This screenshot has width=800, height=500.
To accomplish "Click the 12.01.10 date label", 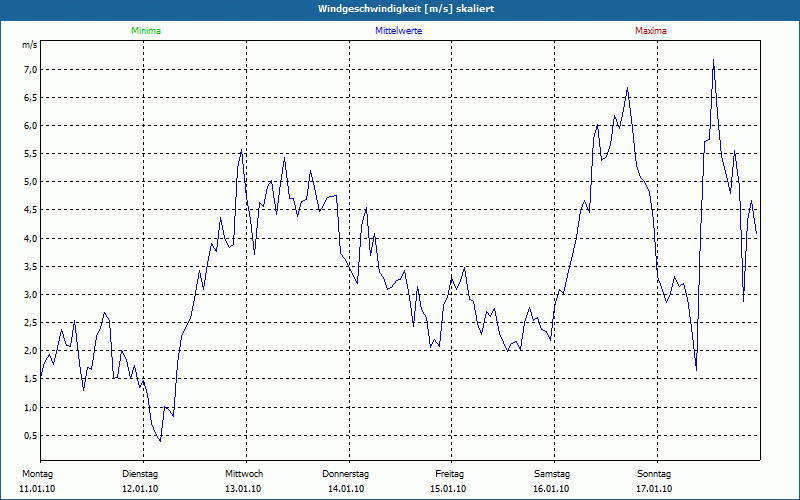I will point(140,489).
